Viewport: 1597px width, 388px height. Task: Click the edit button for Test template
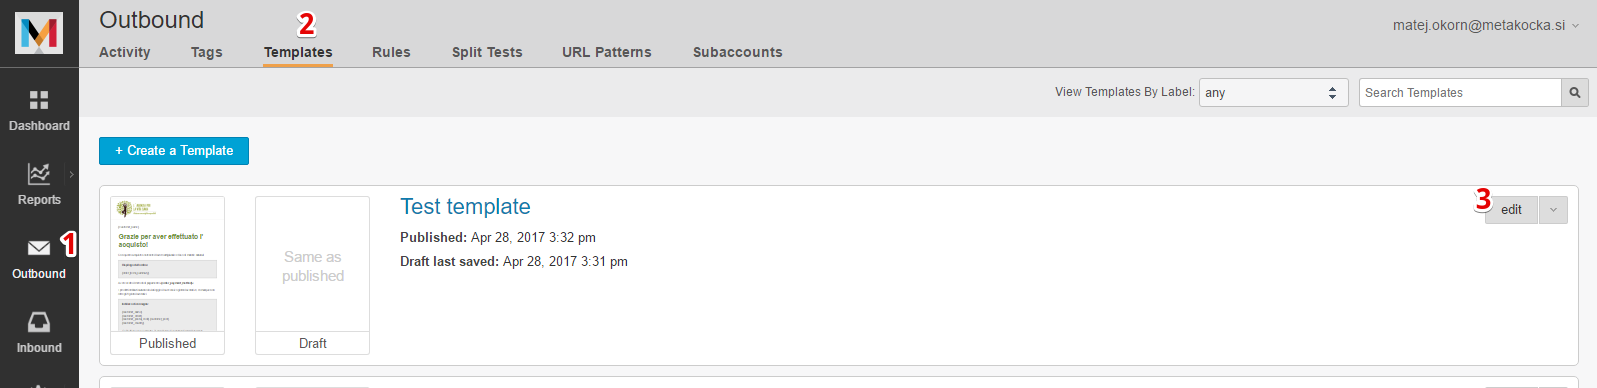point(1512,210)
